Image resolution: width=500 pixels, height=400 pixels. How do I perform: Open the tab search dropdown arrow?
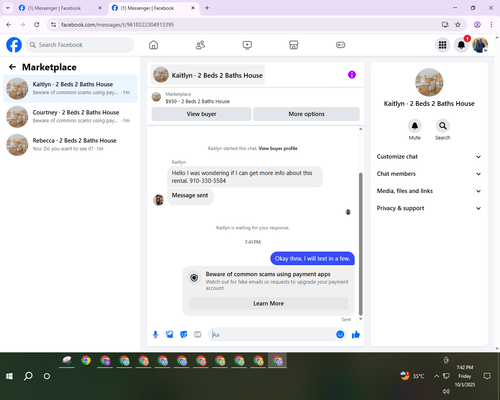pyautogui.click(x=7, y=8)
